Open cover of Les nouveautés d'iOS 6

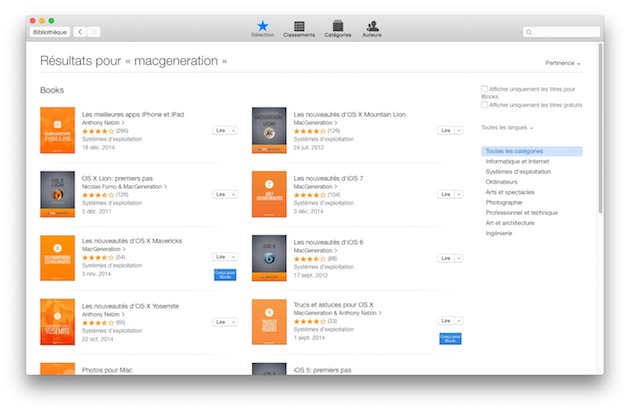click(x=269, y=258)
